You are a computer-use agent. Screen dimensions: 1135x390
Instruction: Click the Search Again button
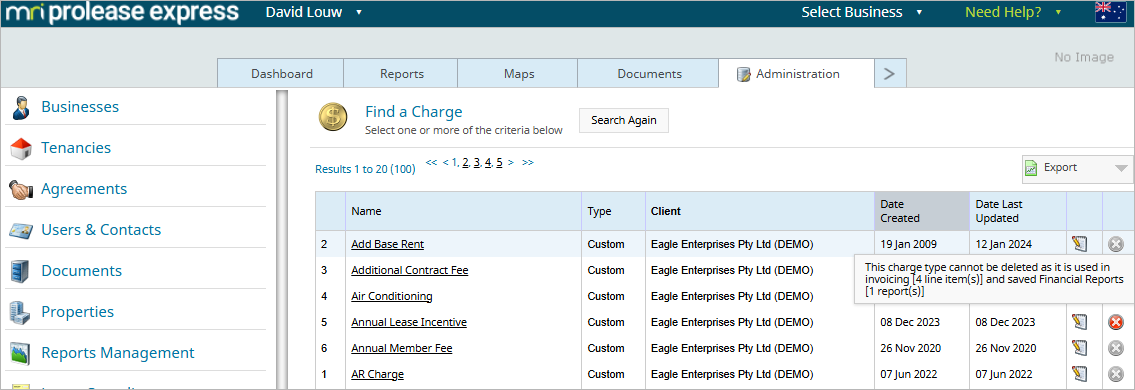click(624, 121)
